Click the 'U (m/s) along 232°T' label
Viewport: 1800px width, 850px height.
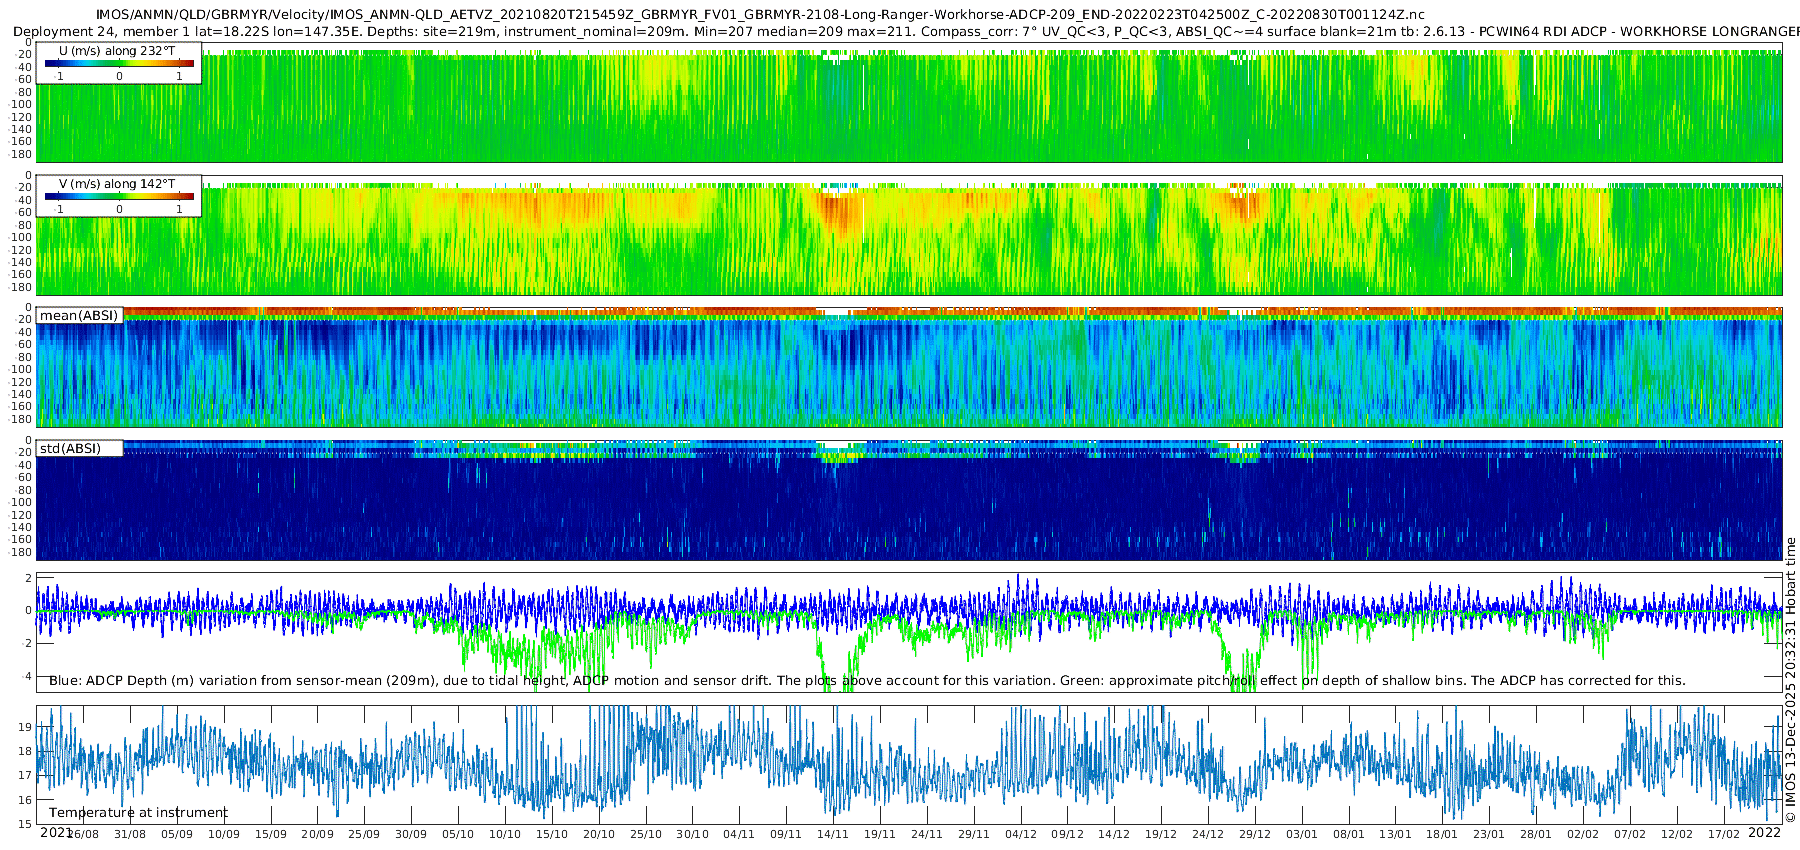[116, 51]
